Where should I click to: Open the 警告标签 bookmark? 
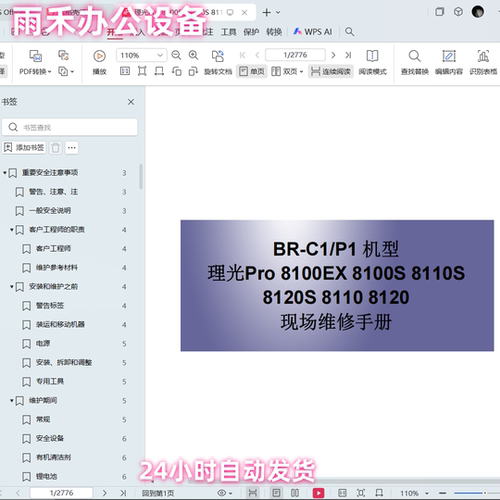pyautogui.click(x=50, y=305)
